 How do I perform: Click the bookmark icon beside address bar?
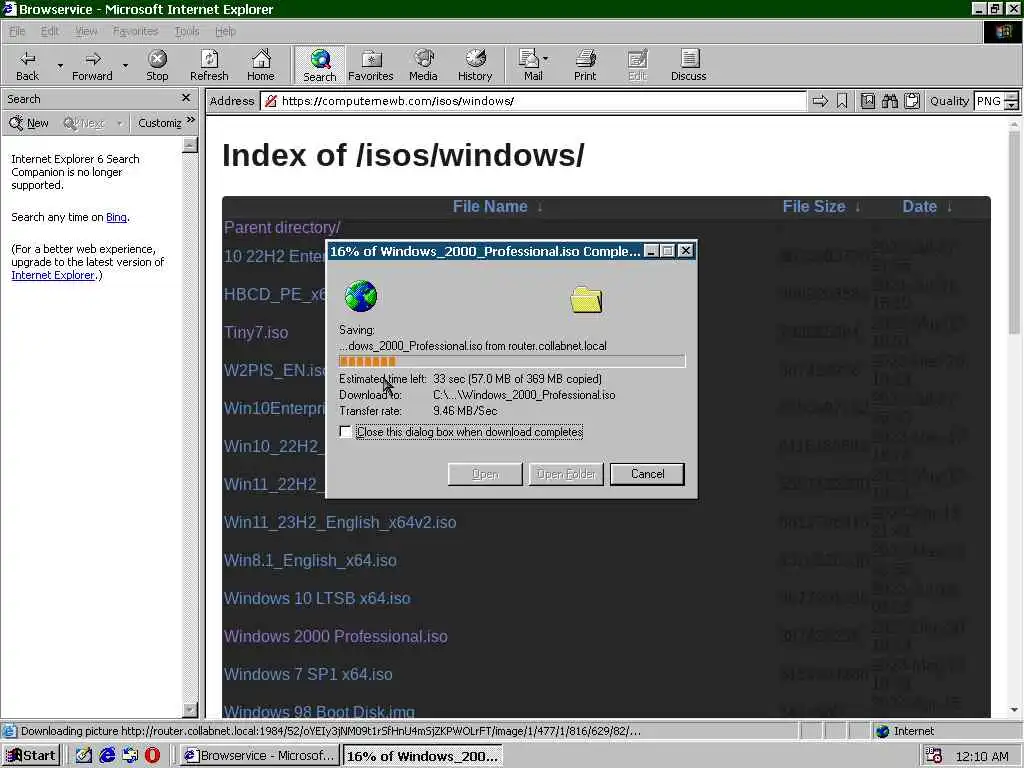(842, 101)
